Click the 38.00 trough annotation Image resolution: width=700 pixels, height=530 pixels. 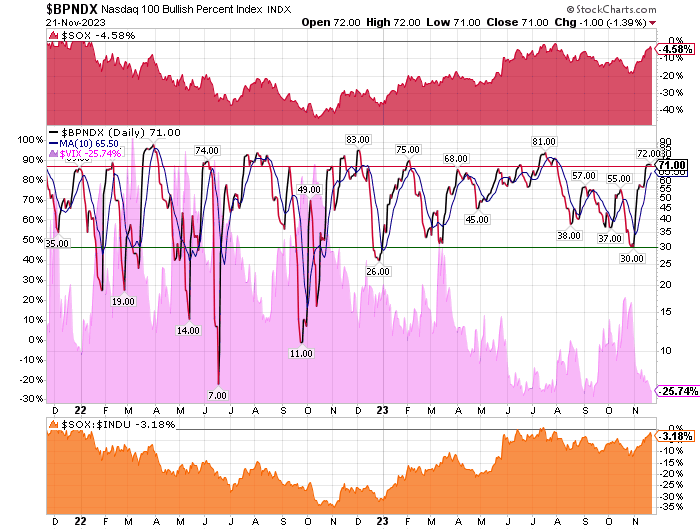pyautogui.click(x=569, y=235)
